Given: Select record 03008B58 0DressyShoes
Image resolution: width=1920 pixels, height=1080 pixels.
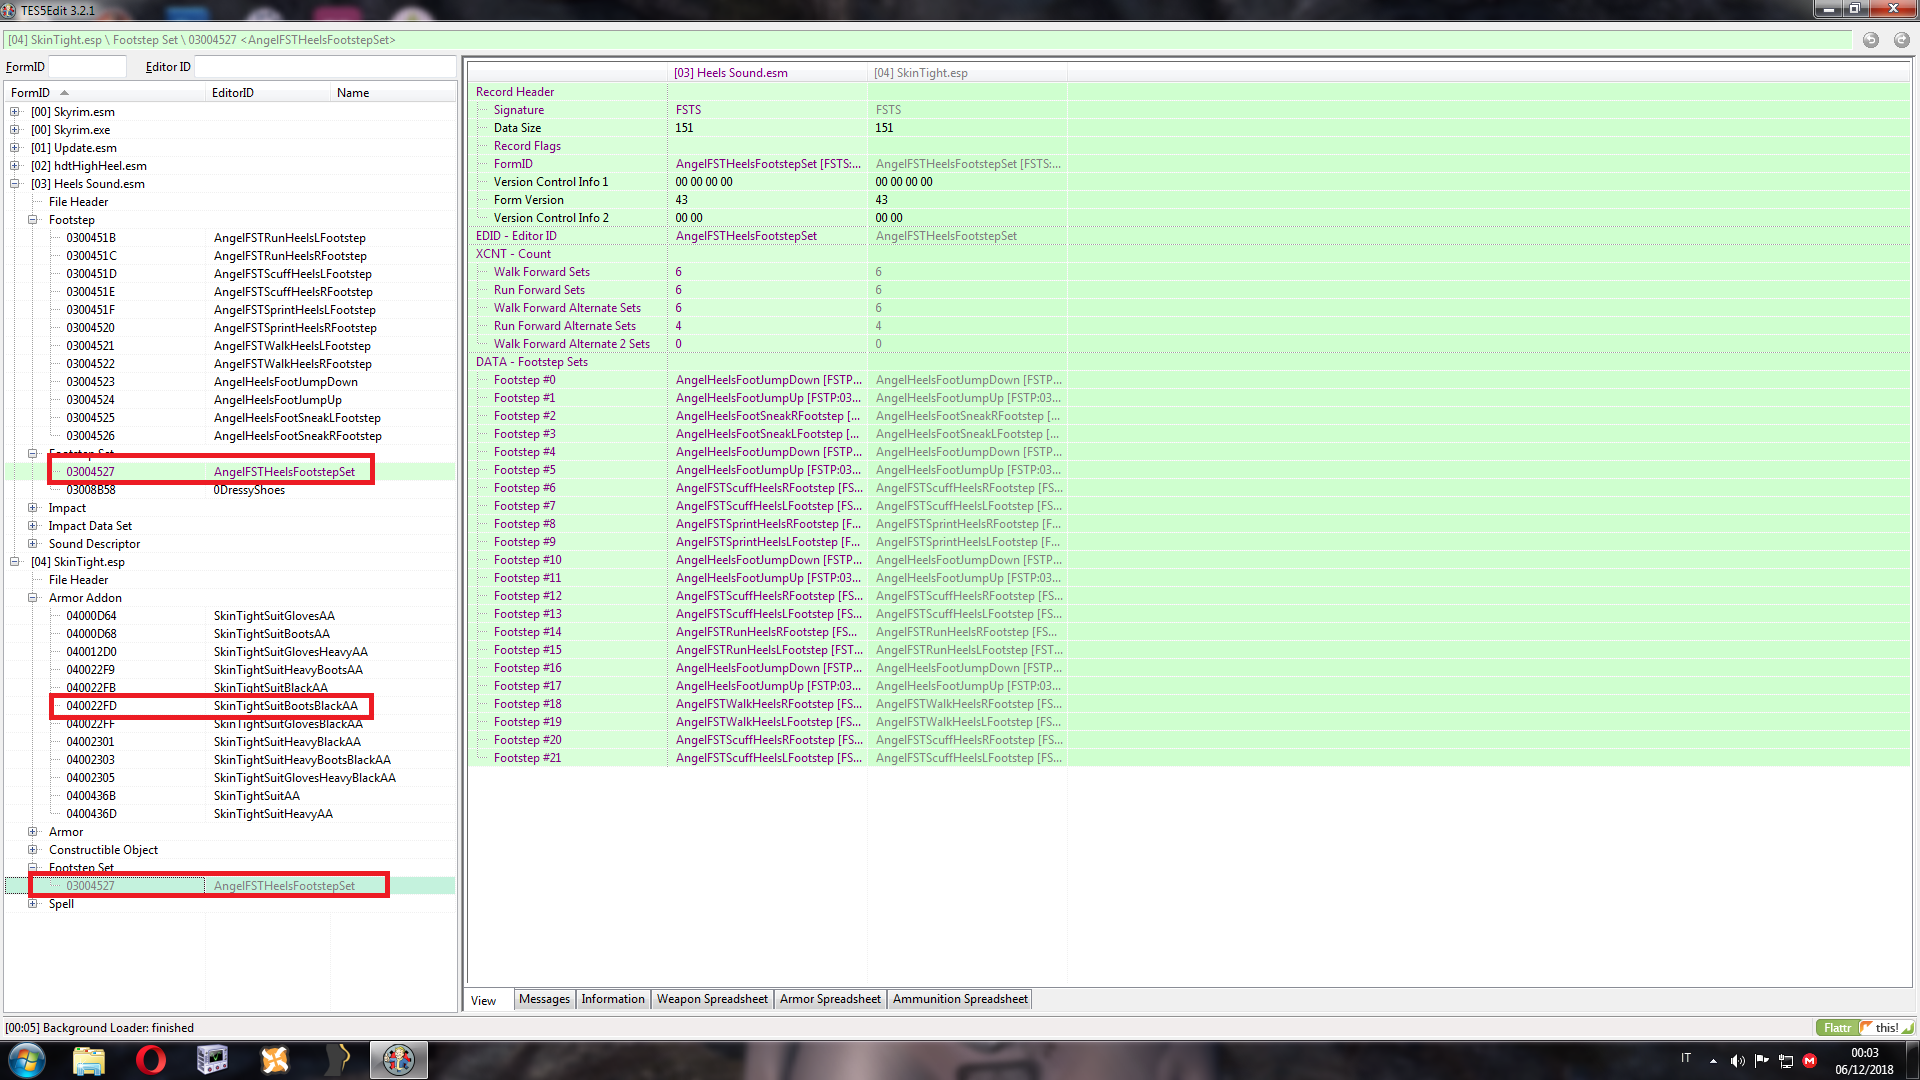Looking at the screenshot, I should [230, 490].
